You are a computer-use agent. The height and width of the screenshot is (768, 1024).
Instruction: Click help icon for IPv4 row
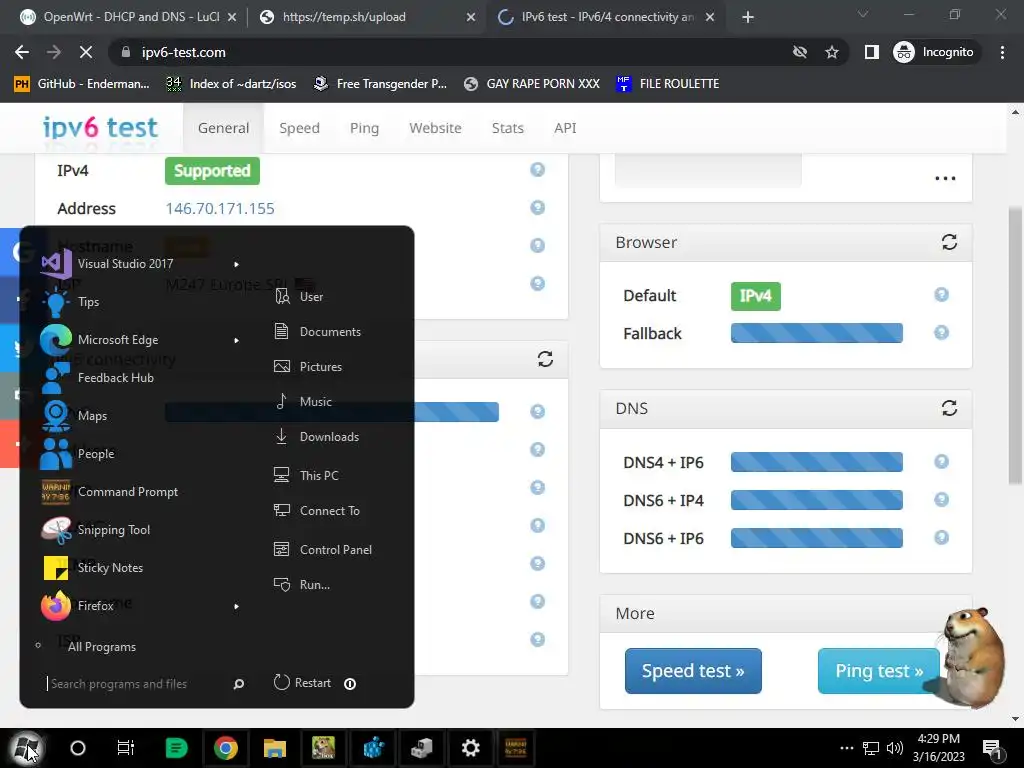pyautogui.click(x=537, y=170)
